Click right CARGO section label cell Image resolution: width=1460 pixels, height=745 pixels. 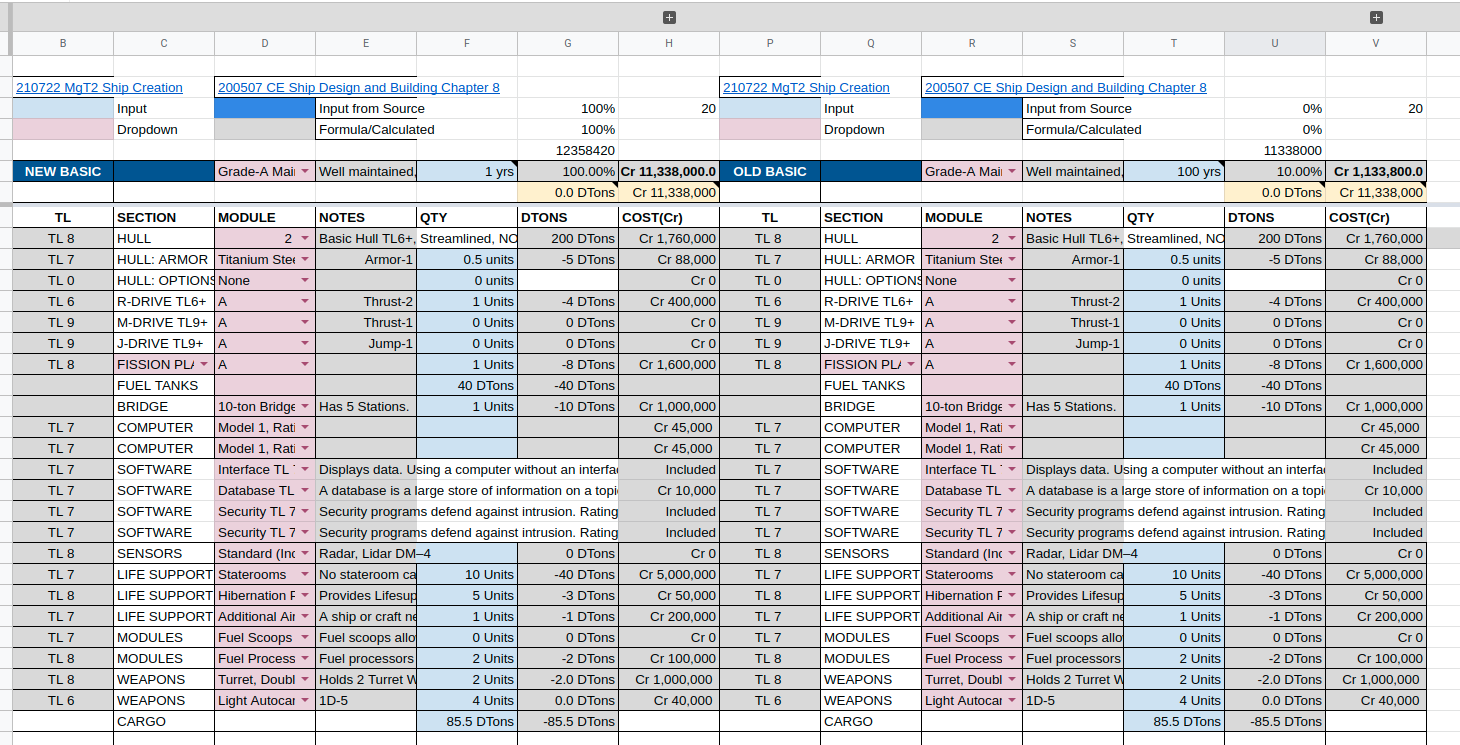[871, 722]
